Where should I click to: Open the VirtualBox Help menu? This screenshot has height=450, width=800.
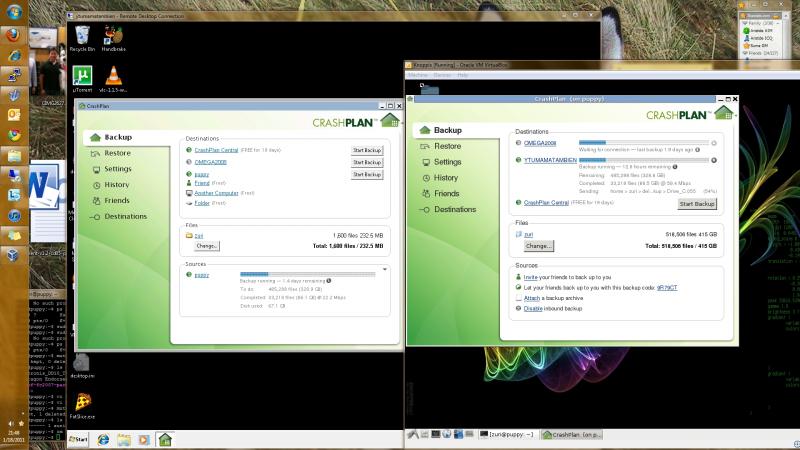tap(462, 75)
